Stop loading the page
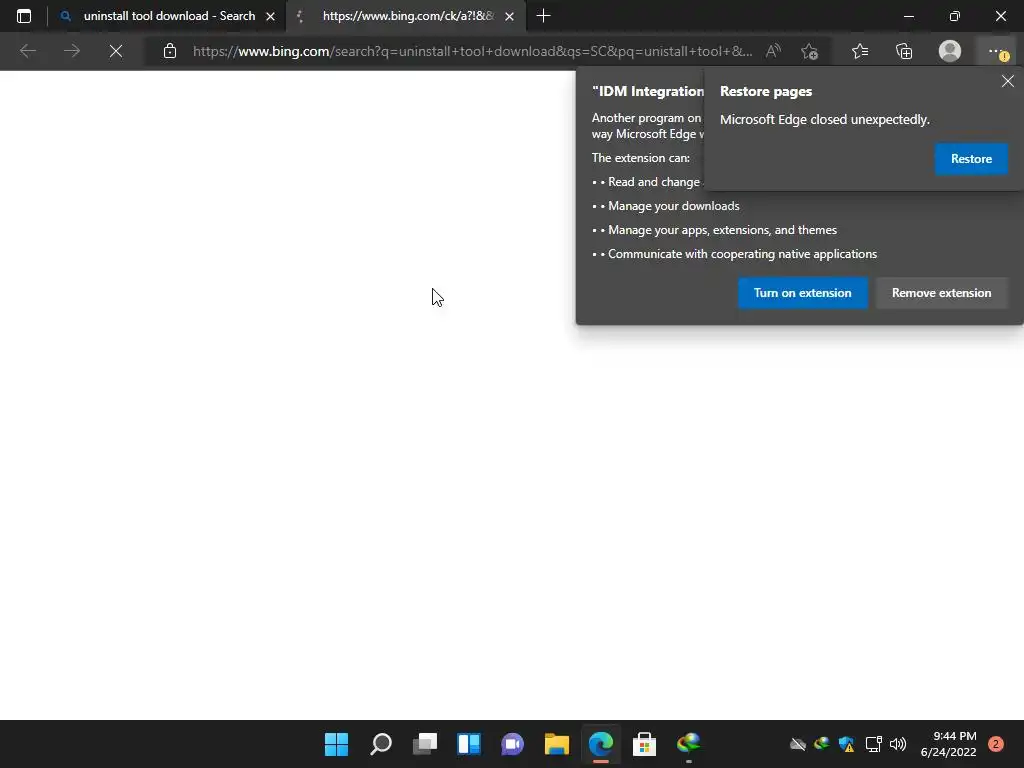Screen dimensions: 1024x768 click(116, 51)
